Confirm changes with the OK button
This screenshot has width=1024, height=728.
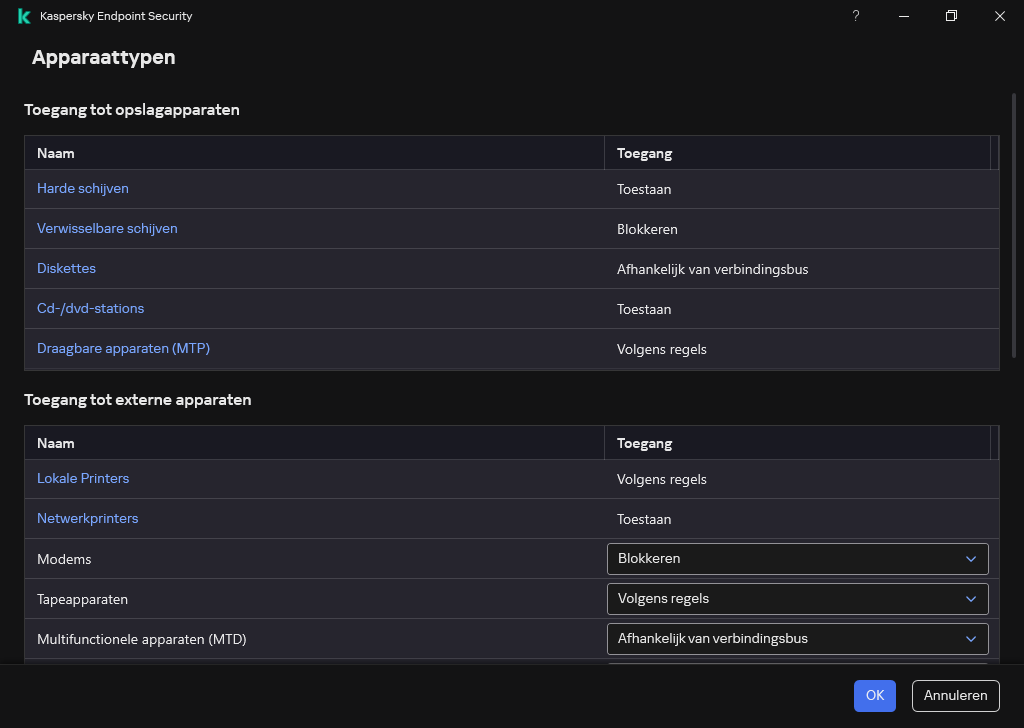tap(875, 695)
